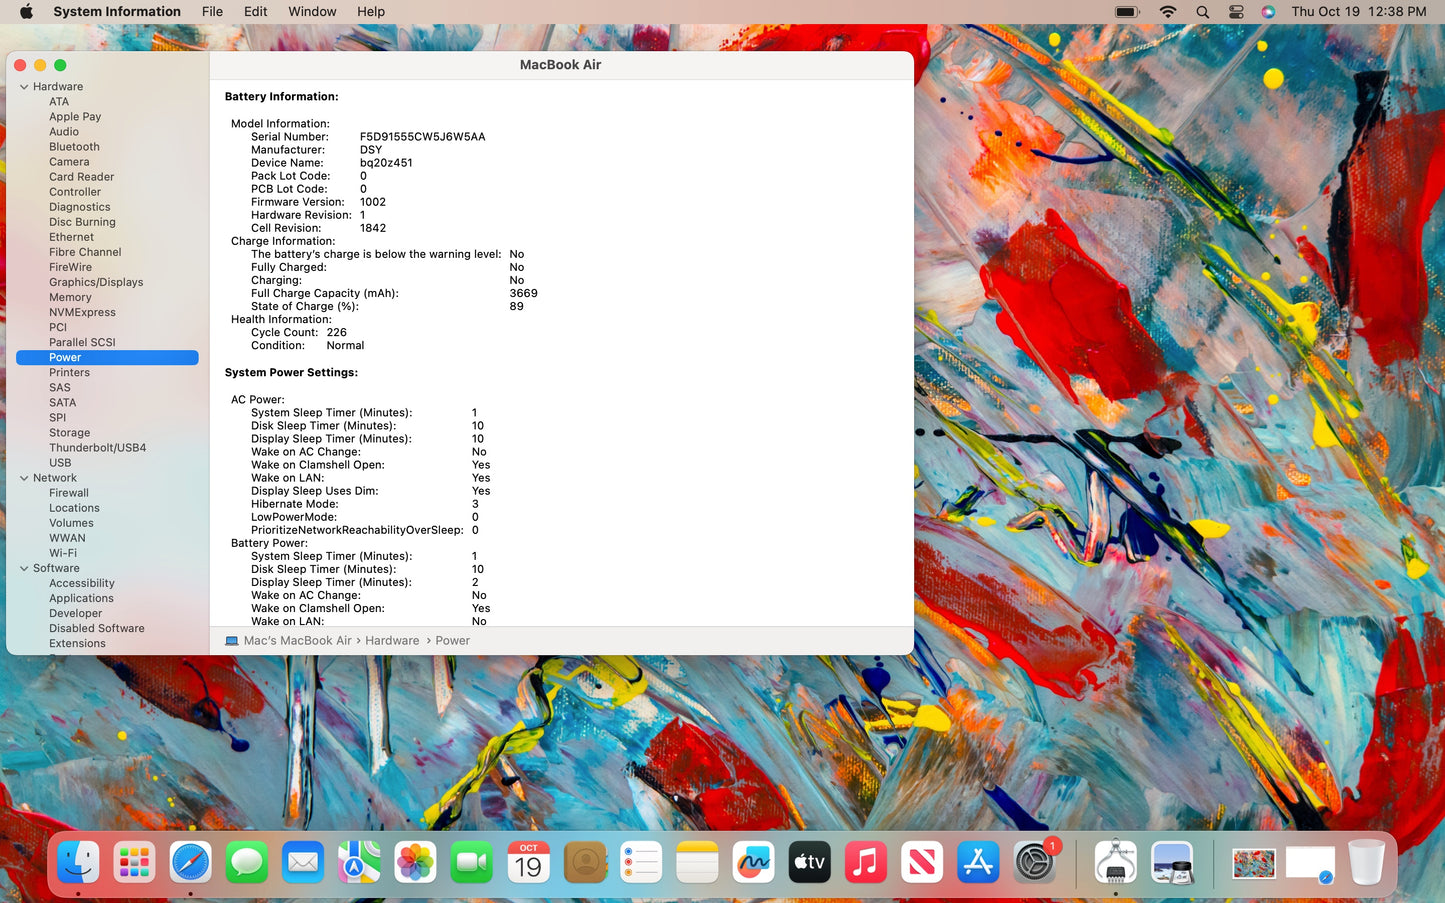Open System Settings showing the notification badge

1034,861
